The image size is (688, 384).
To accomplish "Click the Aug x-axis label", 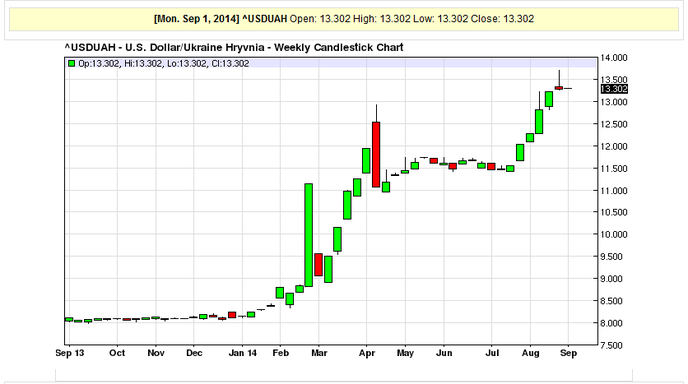I will (530, 353).
